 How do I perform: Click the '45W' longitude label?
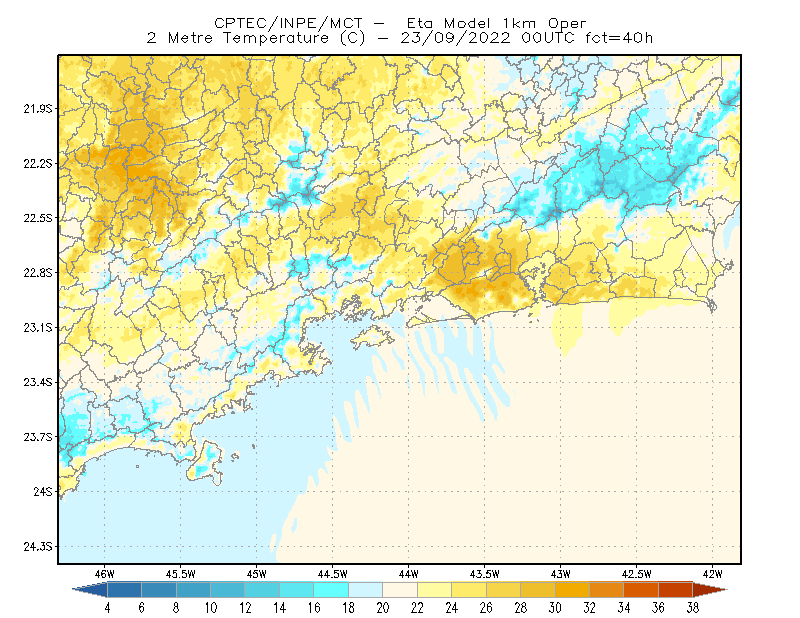point(257,574)
